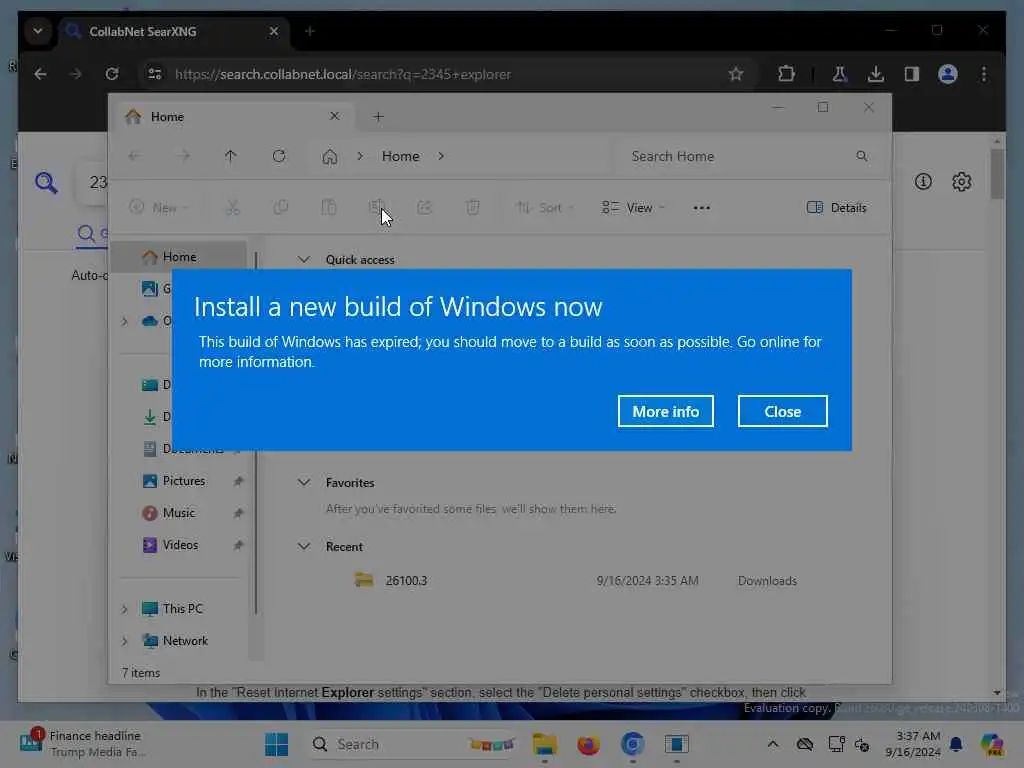1024x768 pixels.
Task: Select Music in the navigation pane
Action: click(178, 513)
